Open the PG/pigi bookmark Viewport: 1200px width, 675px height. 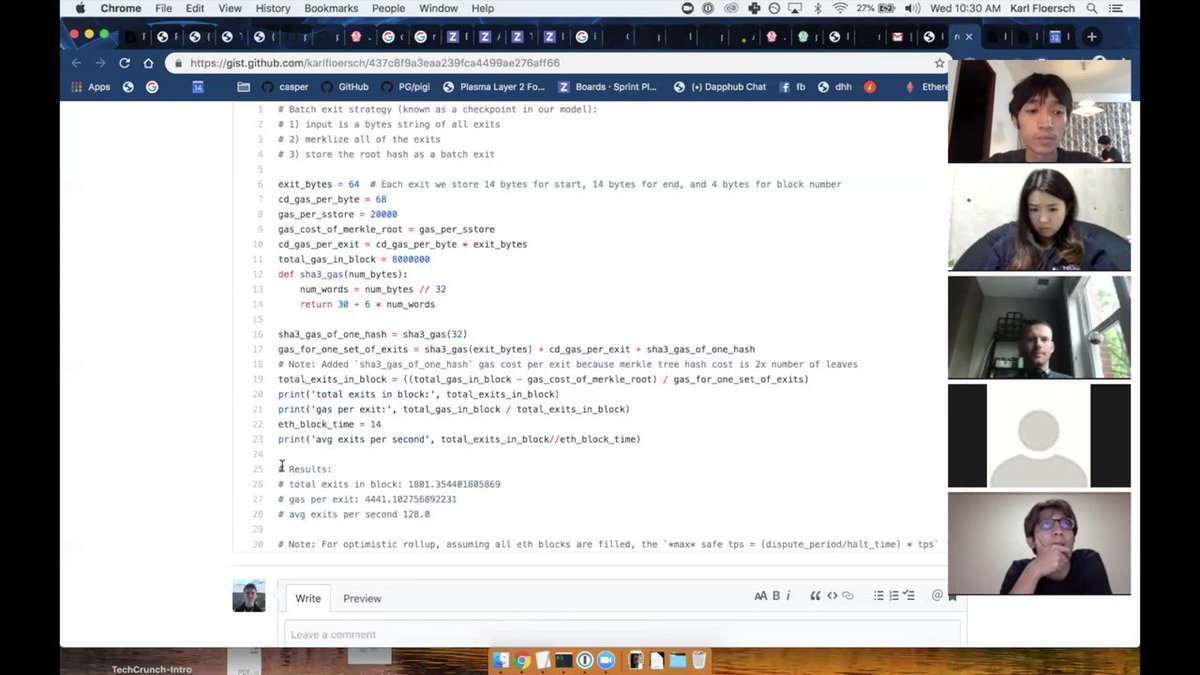pyautogui.click(x=405, y=87)
